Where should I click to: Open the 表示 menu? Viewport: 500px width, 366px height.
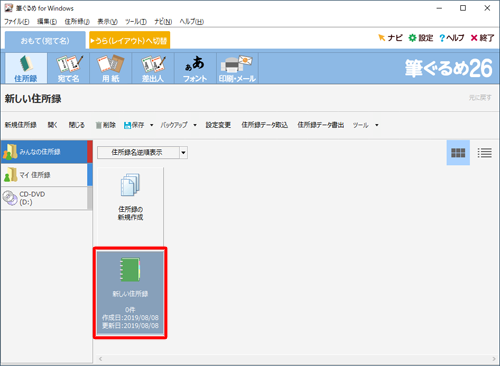tap(107, 22)
